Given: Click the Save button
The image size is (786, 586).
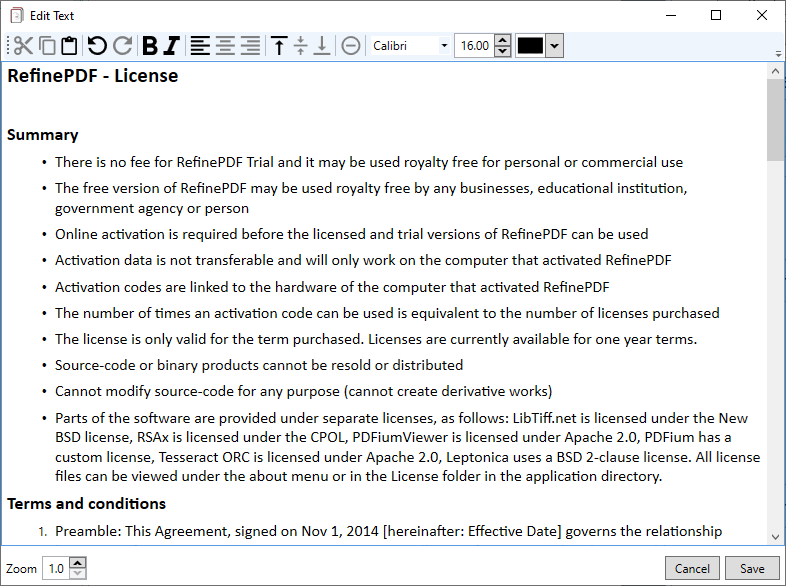Looking at the screenshot, I should click(752, 568).
